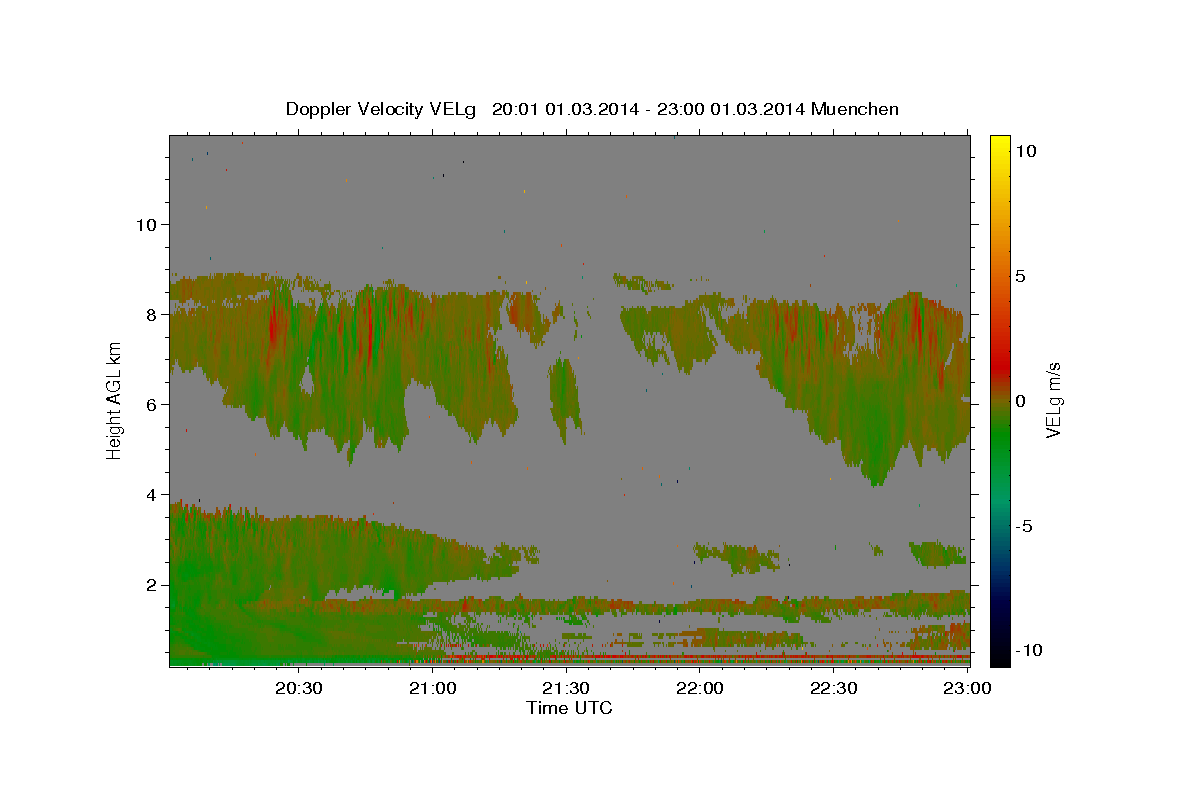Viewport: 1200px width, 800px height.
Task: Click the height axis label 8
Action: [151, 314]
